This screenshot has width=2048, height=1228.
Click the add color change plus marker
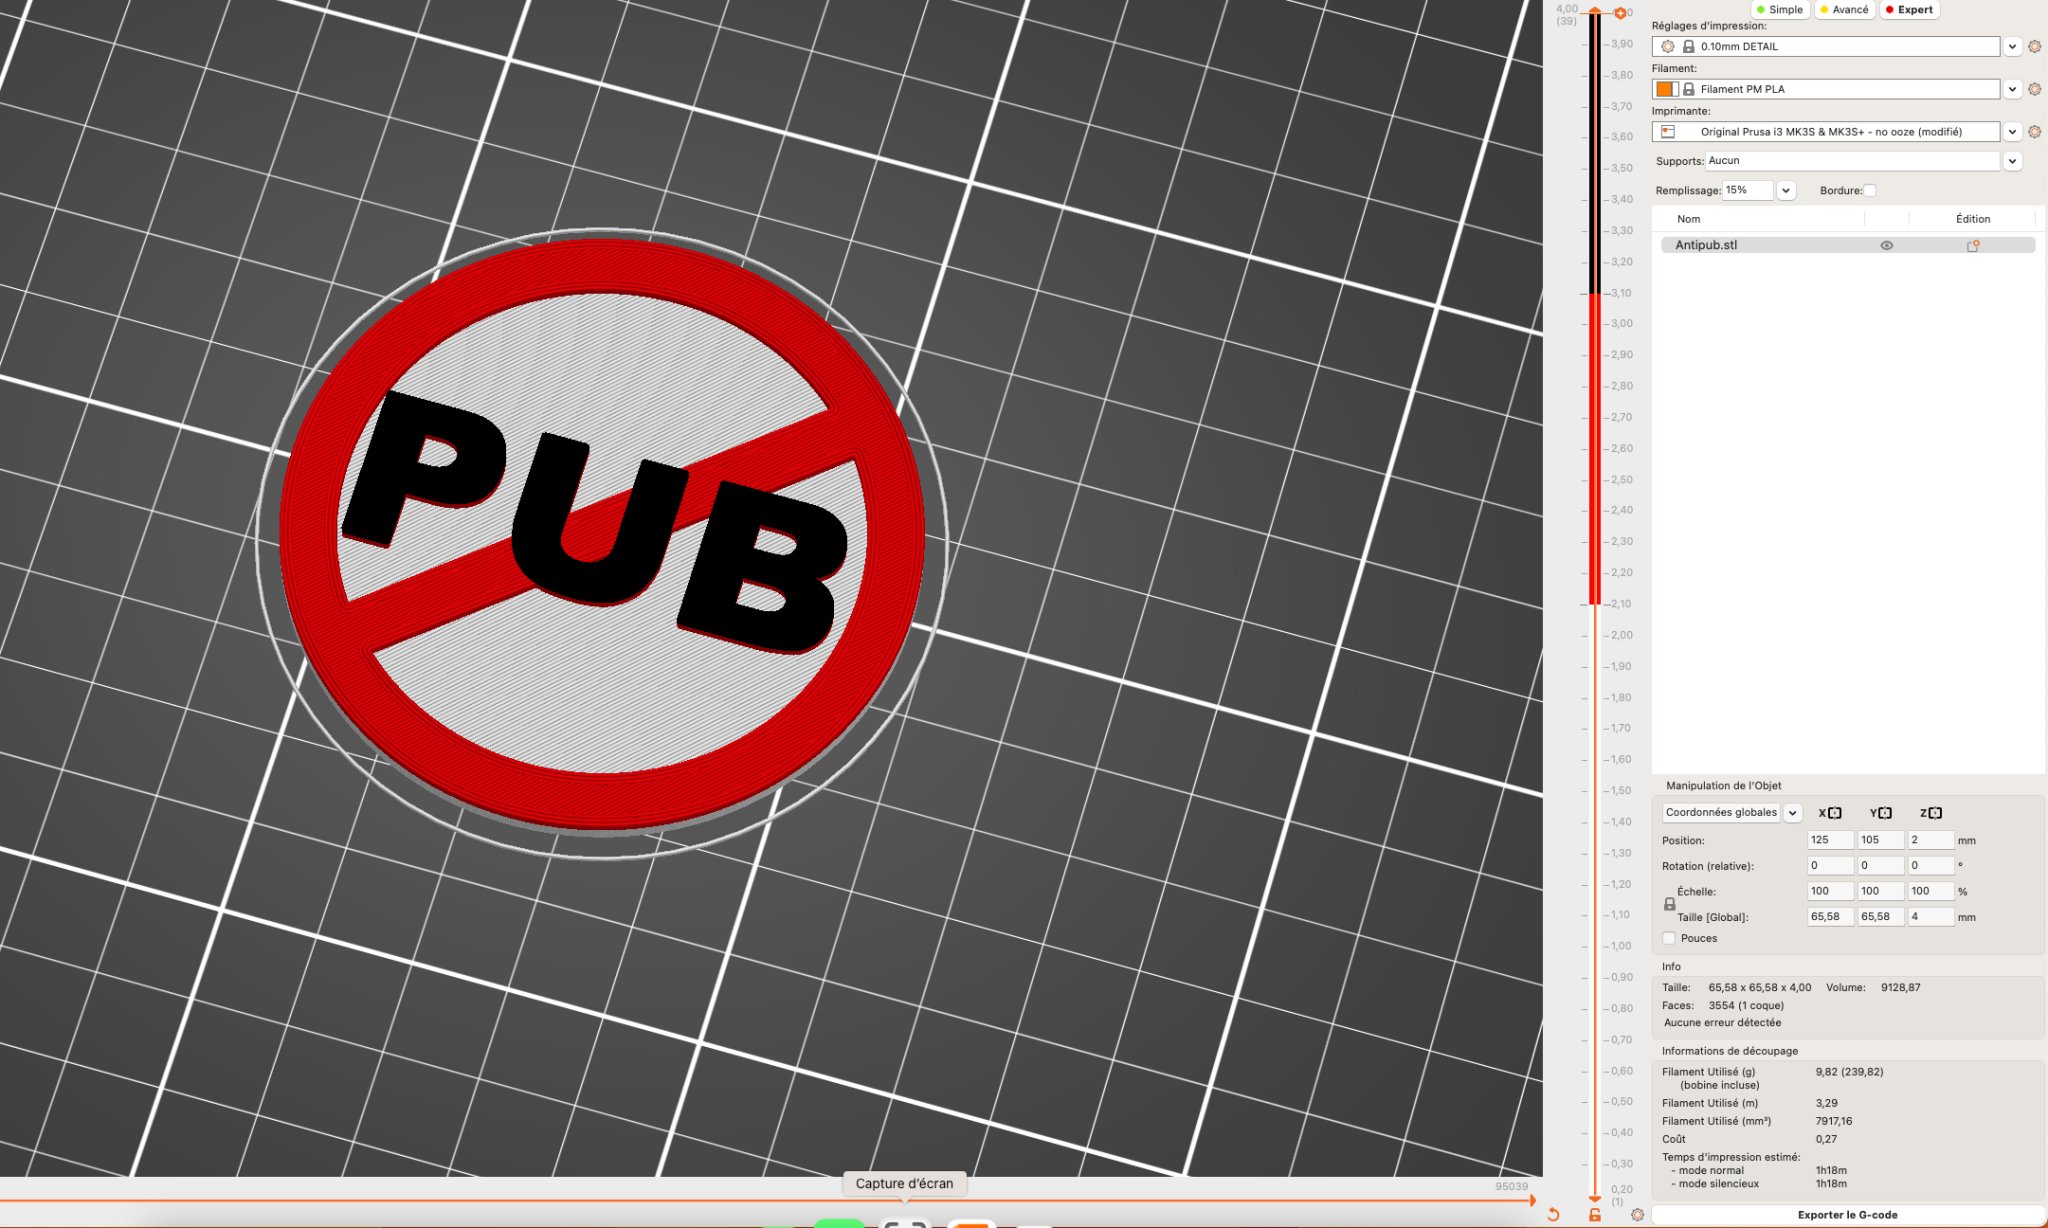click(x=1620, y=13)
